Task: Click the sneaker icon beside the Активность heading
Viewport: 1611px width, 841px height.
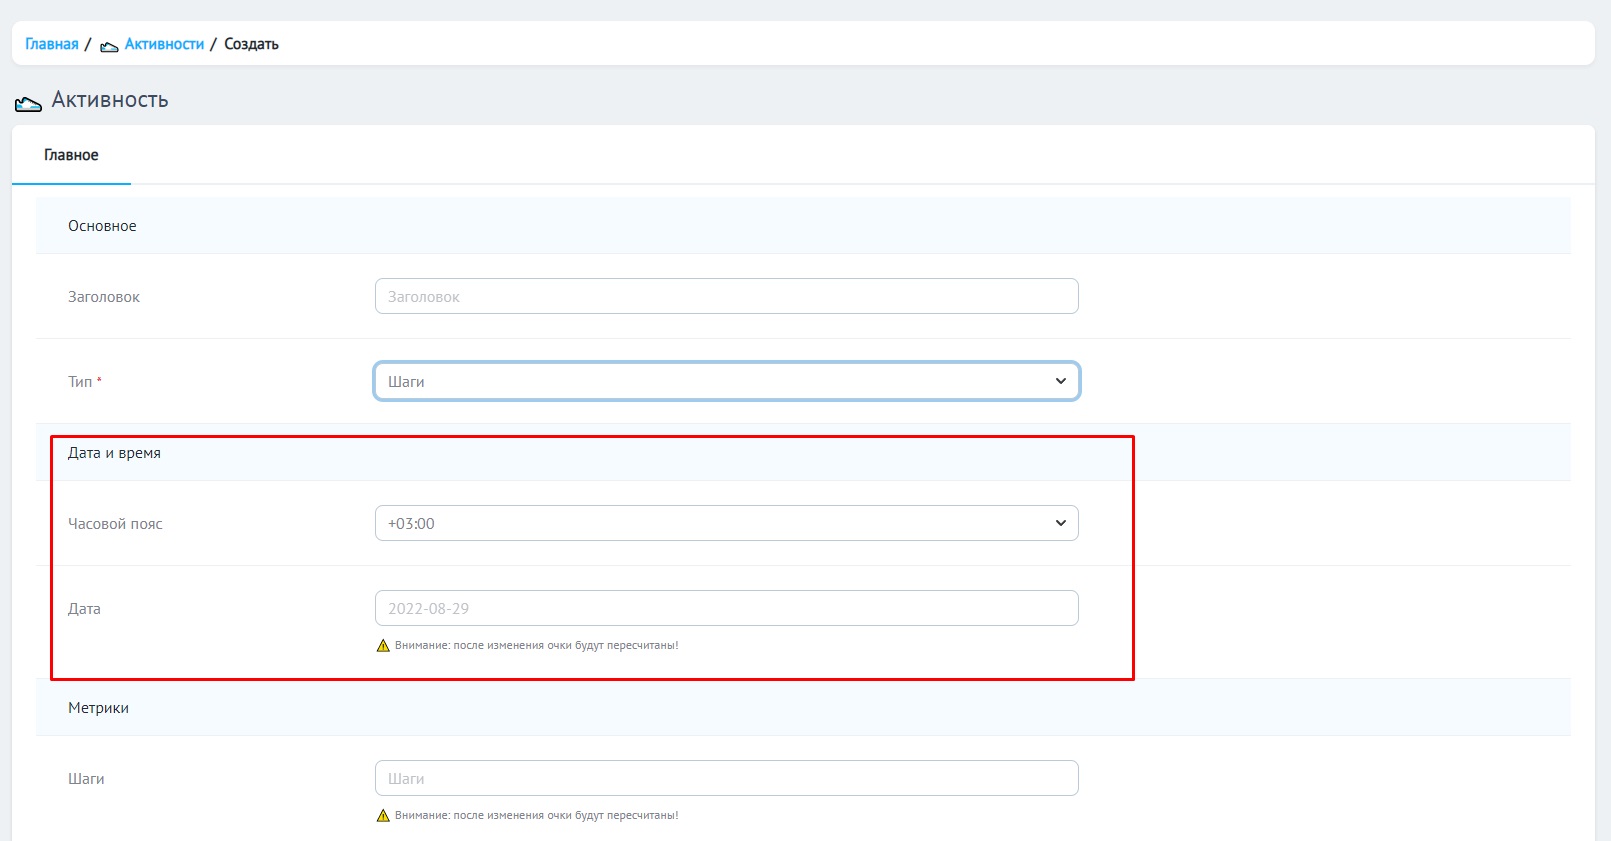Action: 28,103
